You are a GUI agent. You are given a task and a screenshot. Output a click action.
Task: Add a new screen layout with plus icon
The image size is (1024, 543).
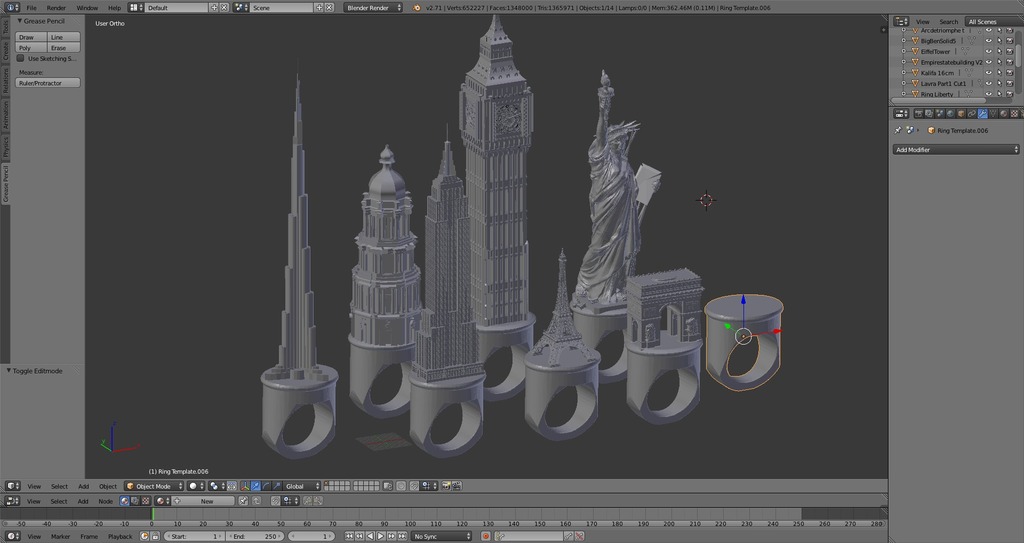click(x=214, y=8)
